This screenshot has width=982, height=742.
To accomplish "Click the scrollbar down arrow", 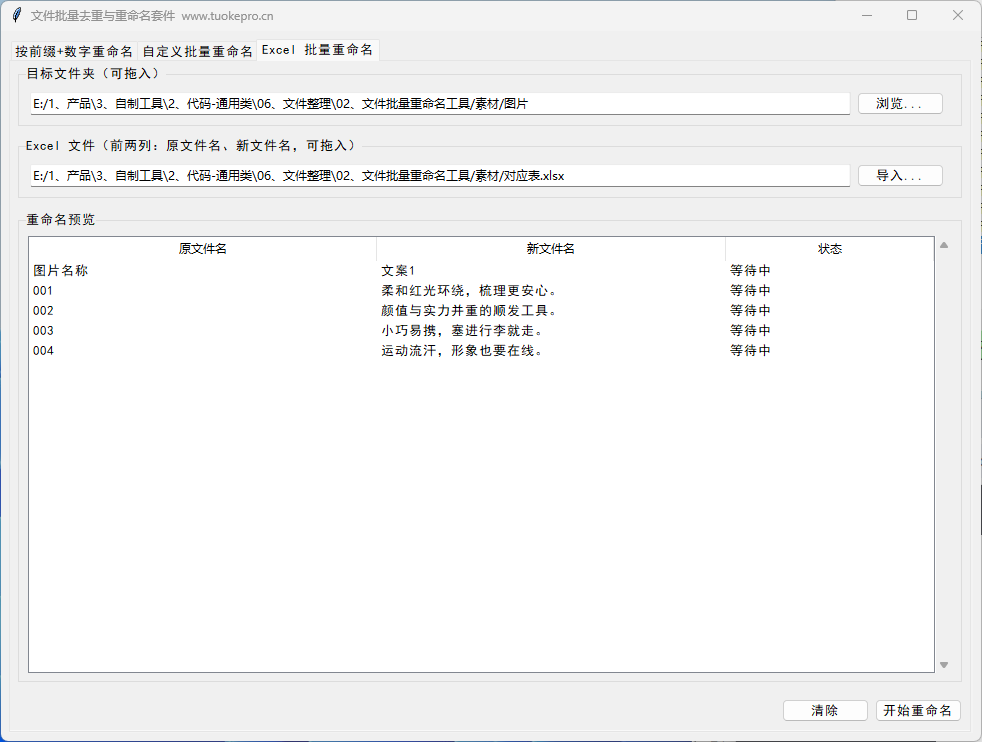I will coord(942,663).
